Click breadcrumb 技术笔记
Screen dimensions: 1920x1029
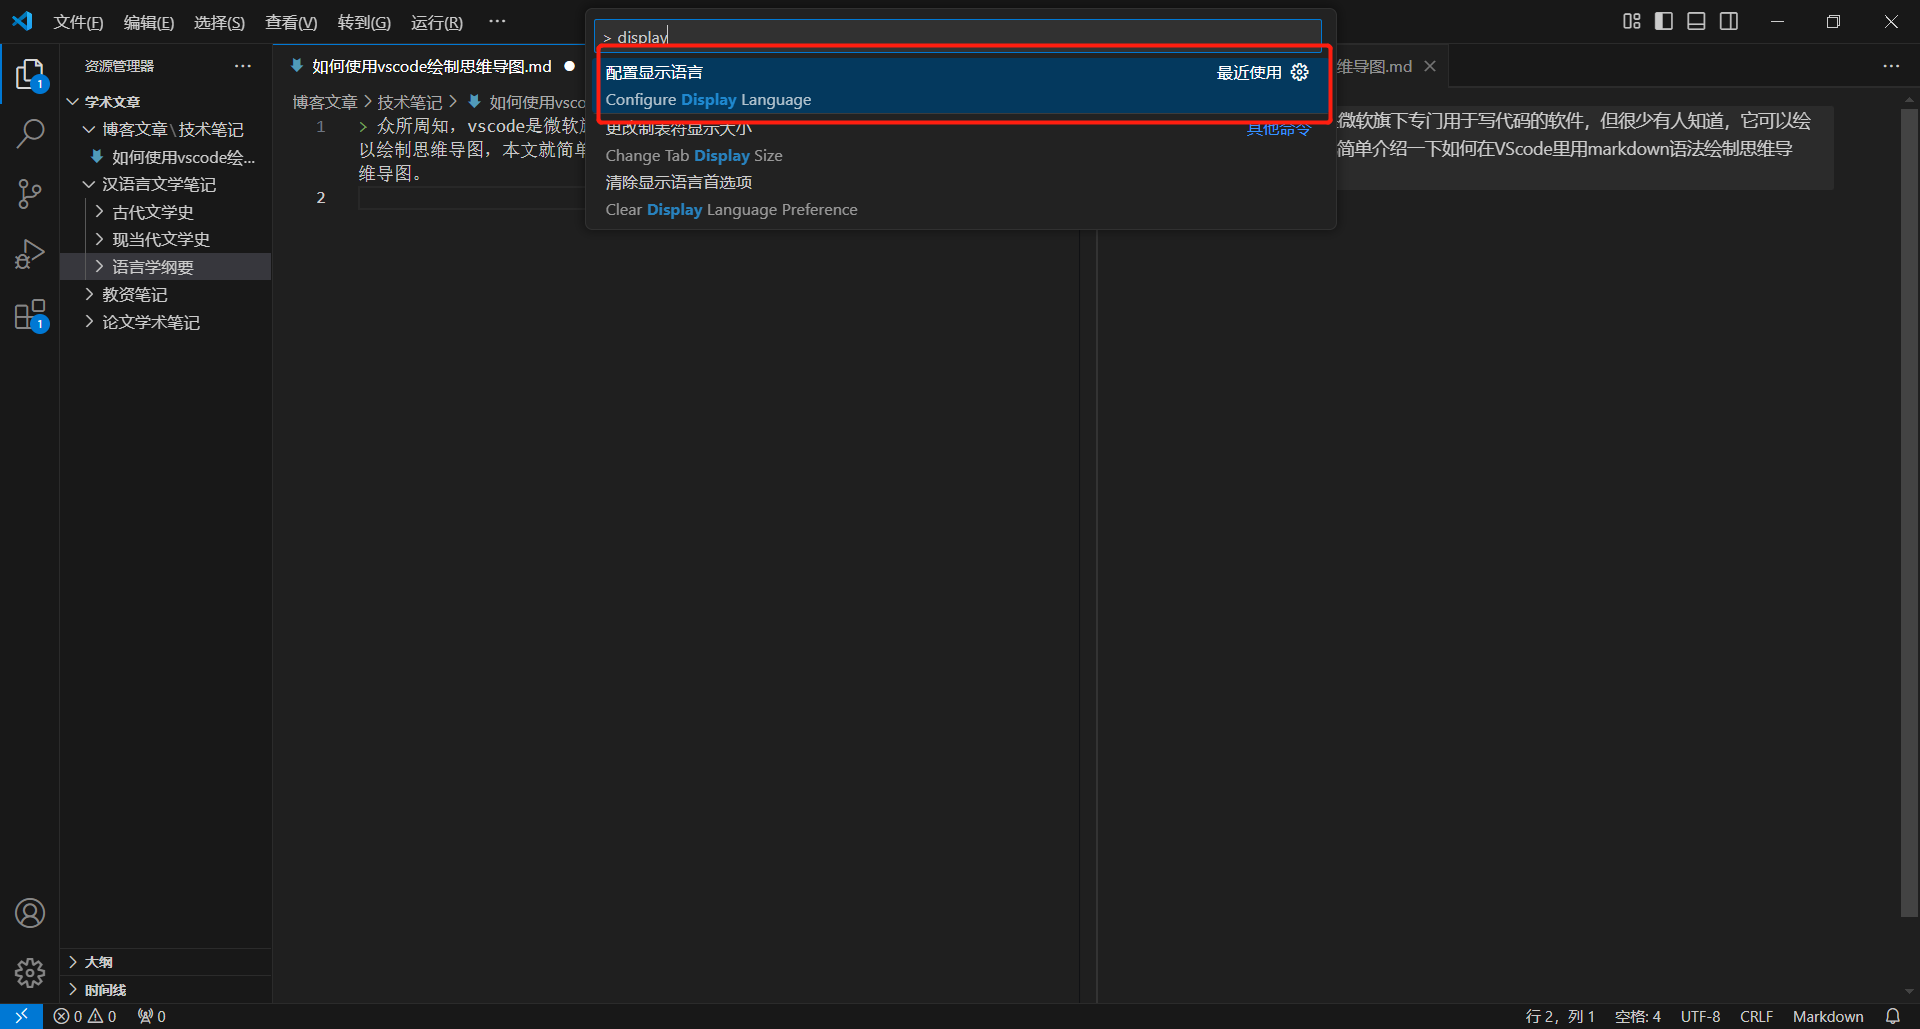click(410, 102)
